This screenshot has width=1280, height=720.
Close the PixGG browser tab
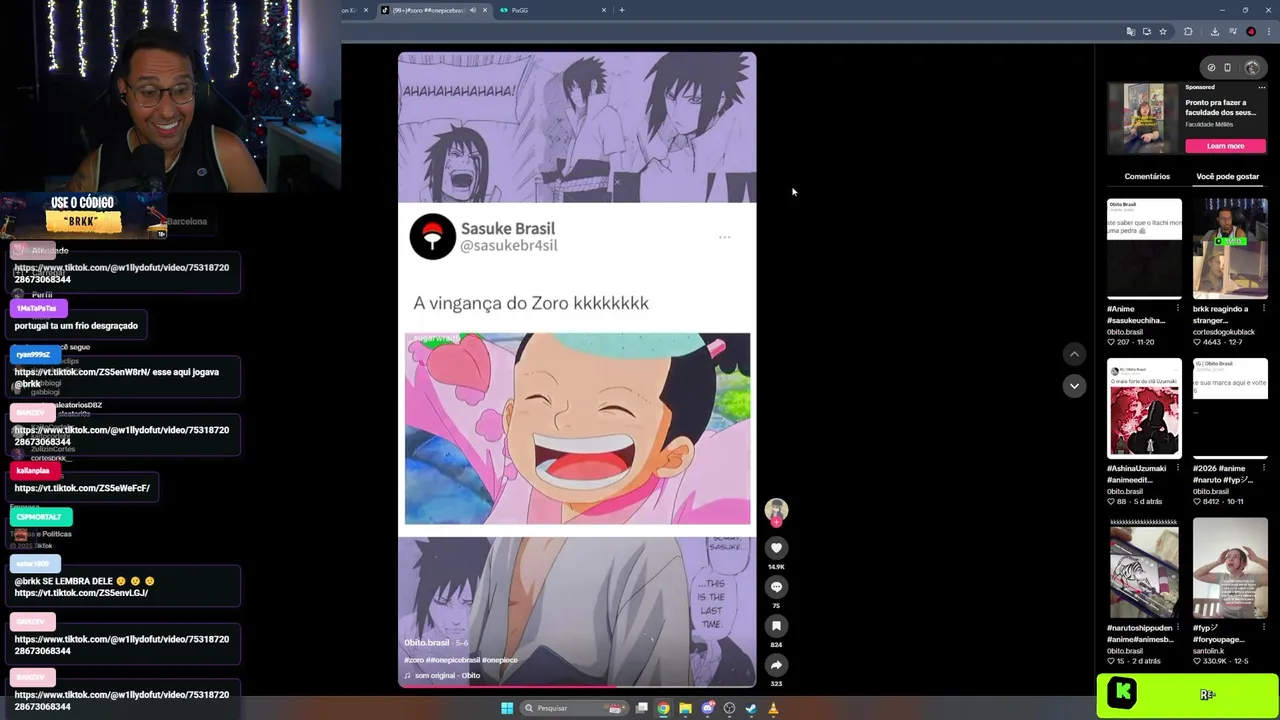point(604,10)
